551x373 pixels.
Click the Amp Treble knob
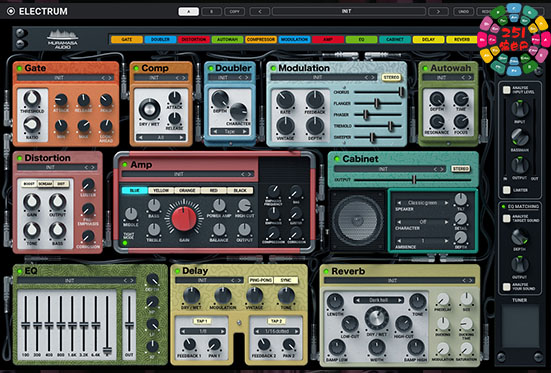(154, 230)
